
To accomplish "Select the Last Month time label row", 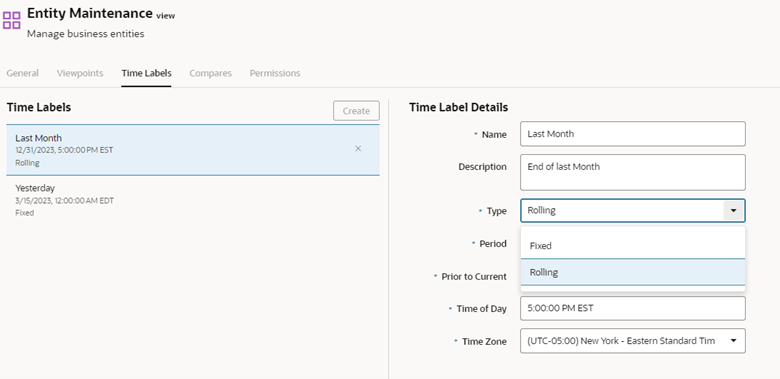I will [193, 150].
